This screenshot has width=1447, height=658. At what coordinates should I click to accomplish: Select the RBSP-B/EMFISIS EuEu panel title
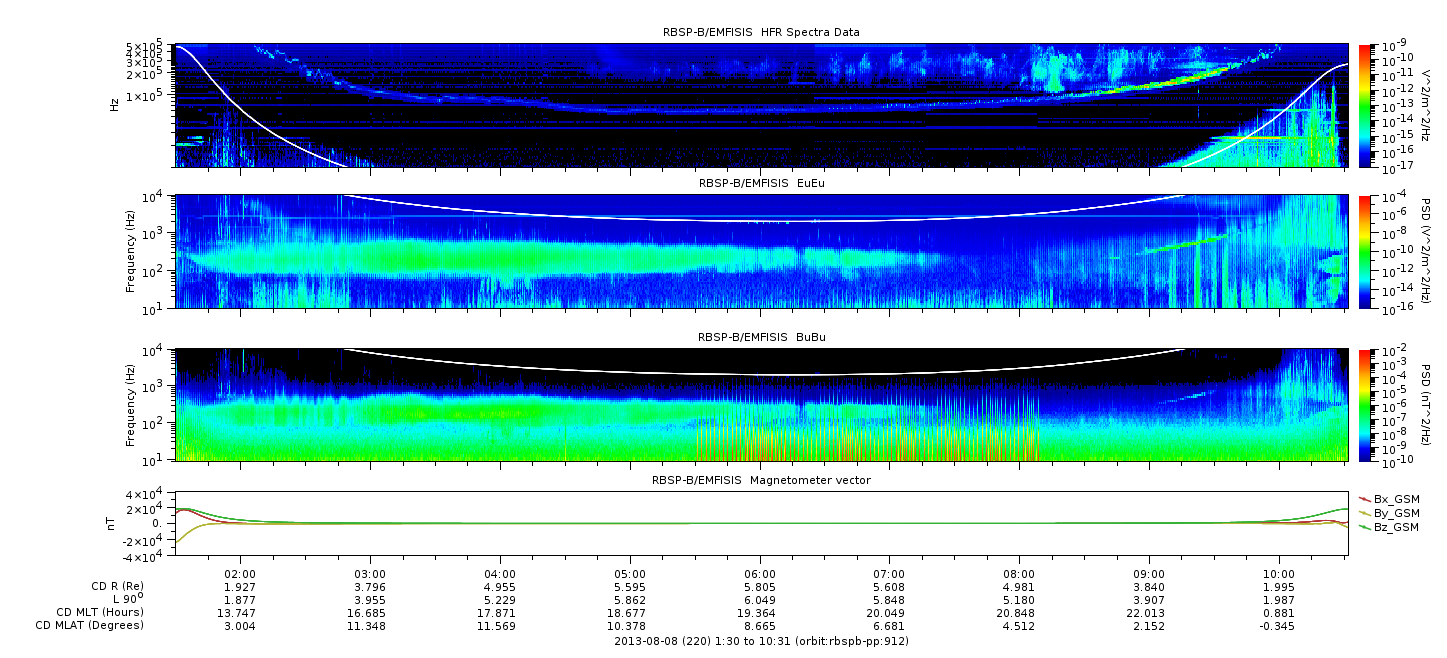(760, 183)
